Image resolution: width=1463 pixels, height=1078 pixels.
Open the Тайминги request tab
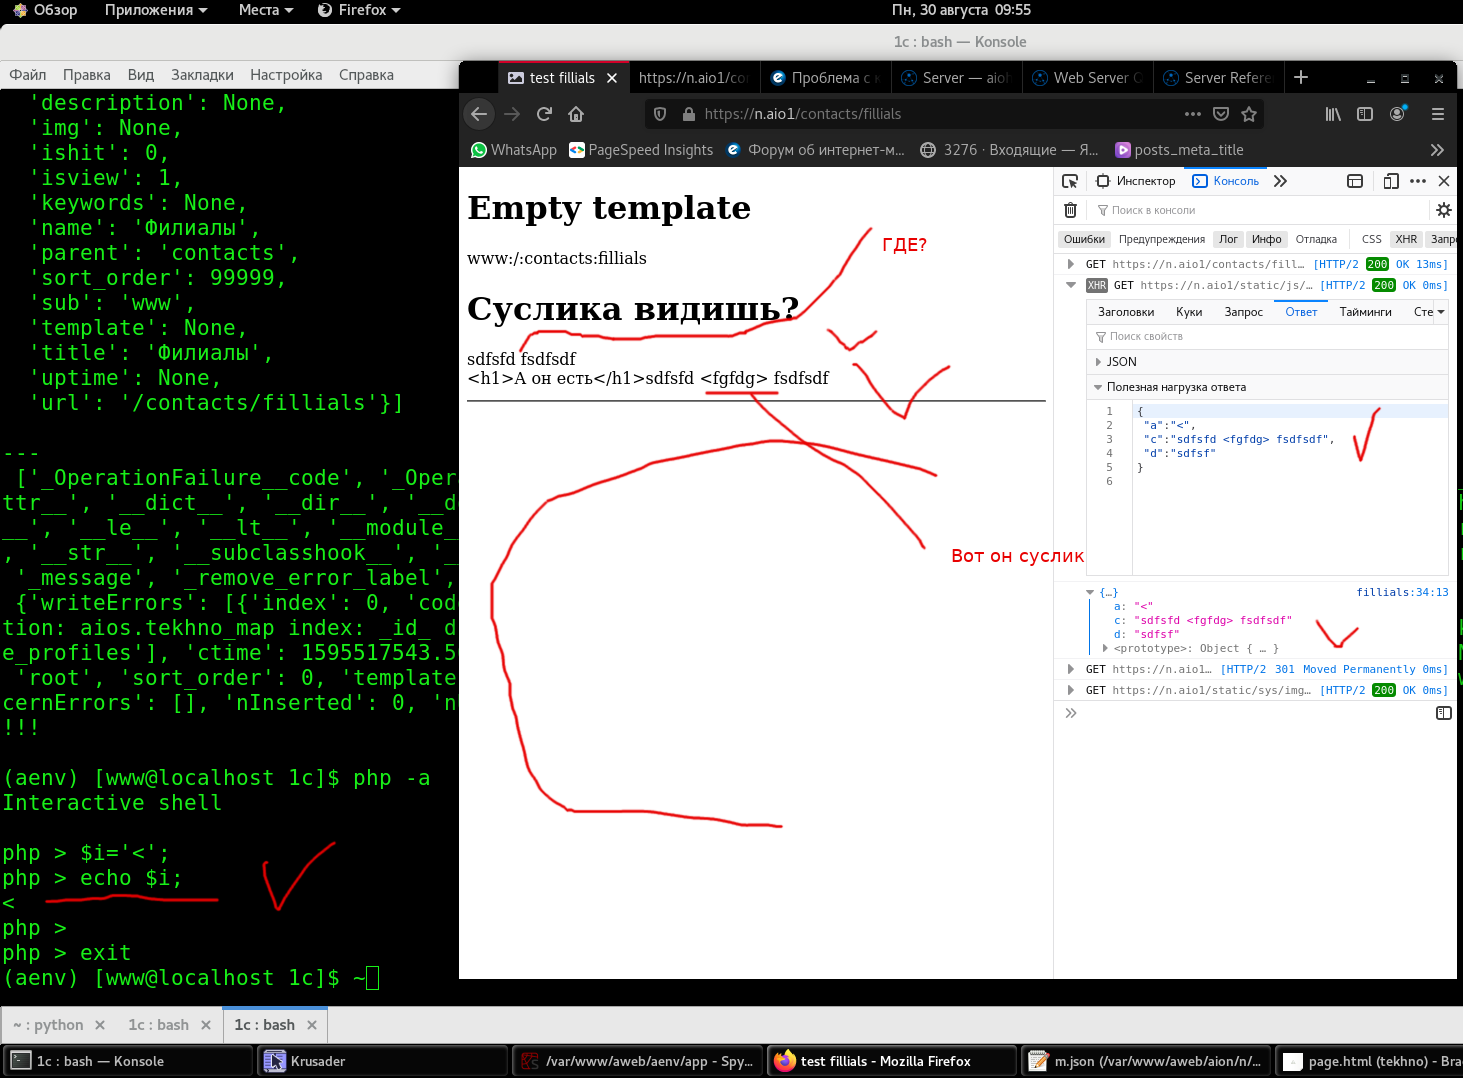pyautogui.click(x=1365, y=312)
